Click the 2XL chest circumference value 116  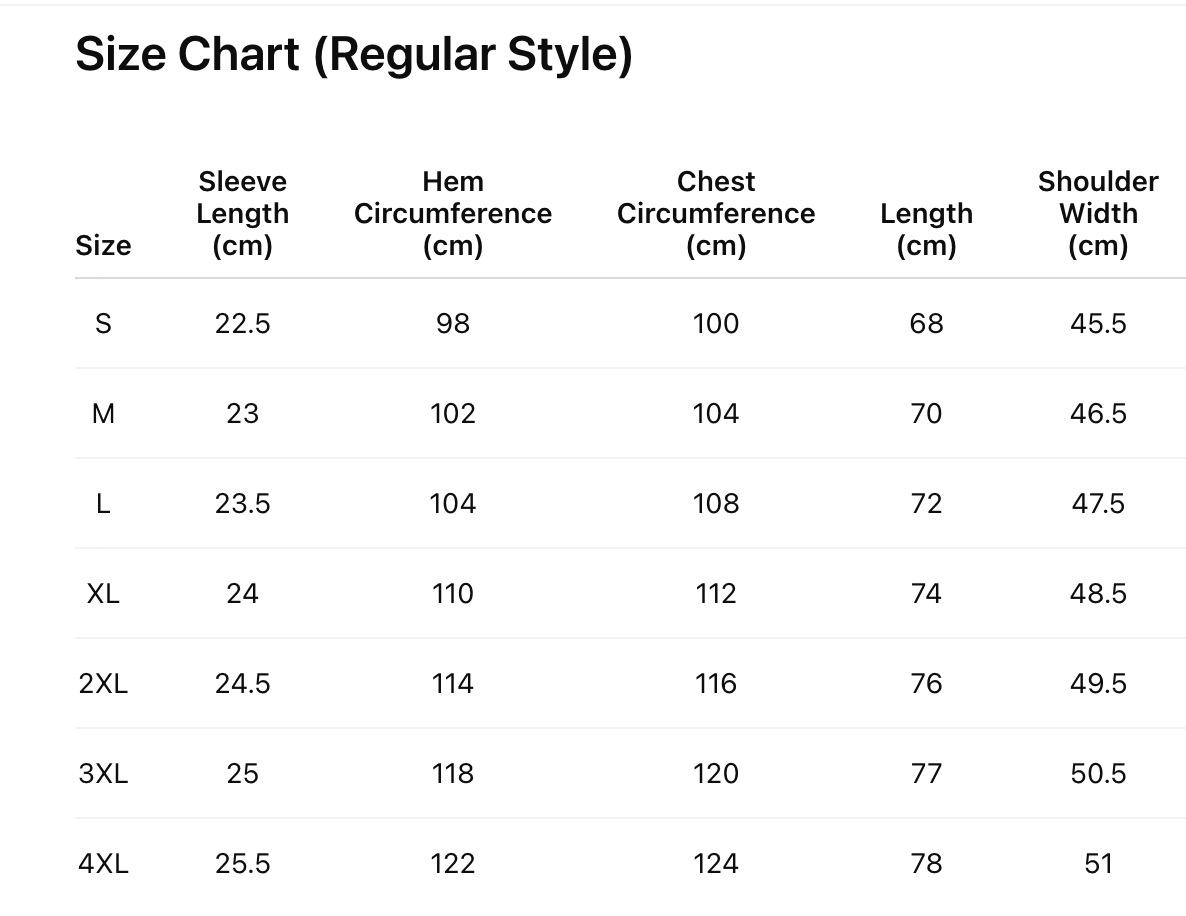tap(716, 683)
